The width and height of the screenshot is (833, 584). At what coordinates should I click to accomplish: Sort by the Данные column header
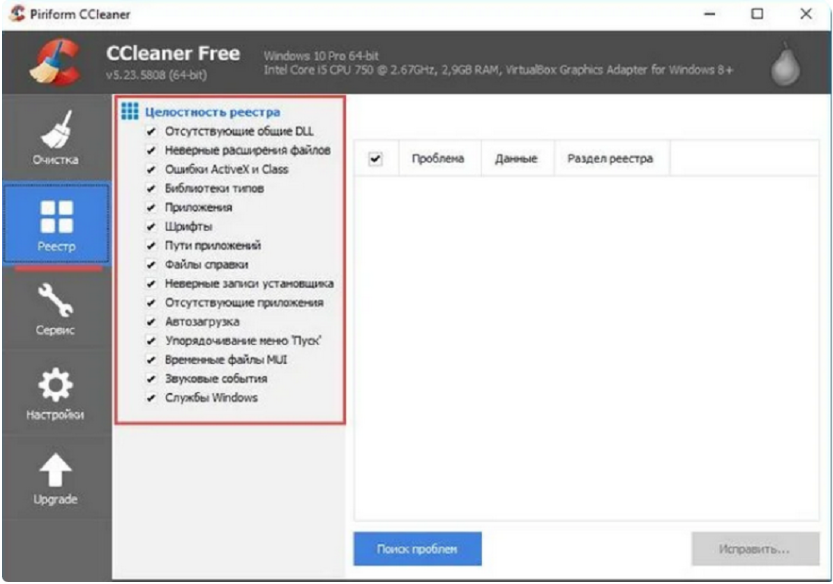[517, 158]
